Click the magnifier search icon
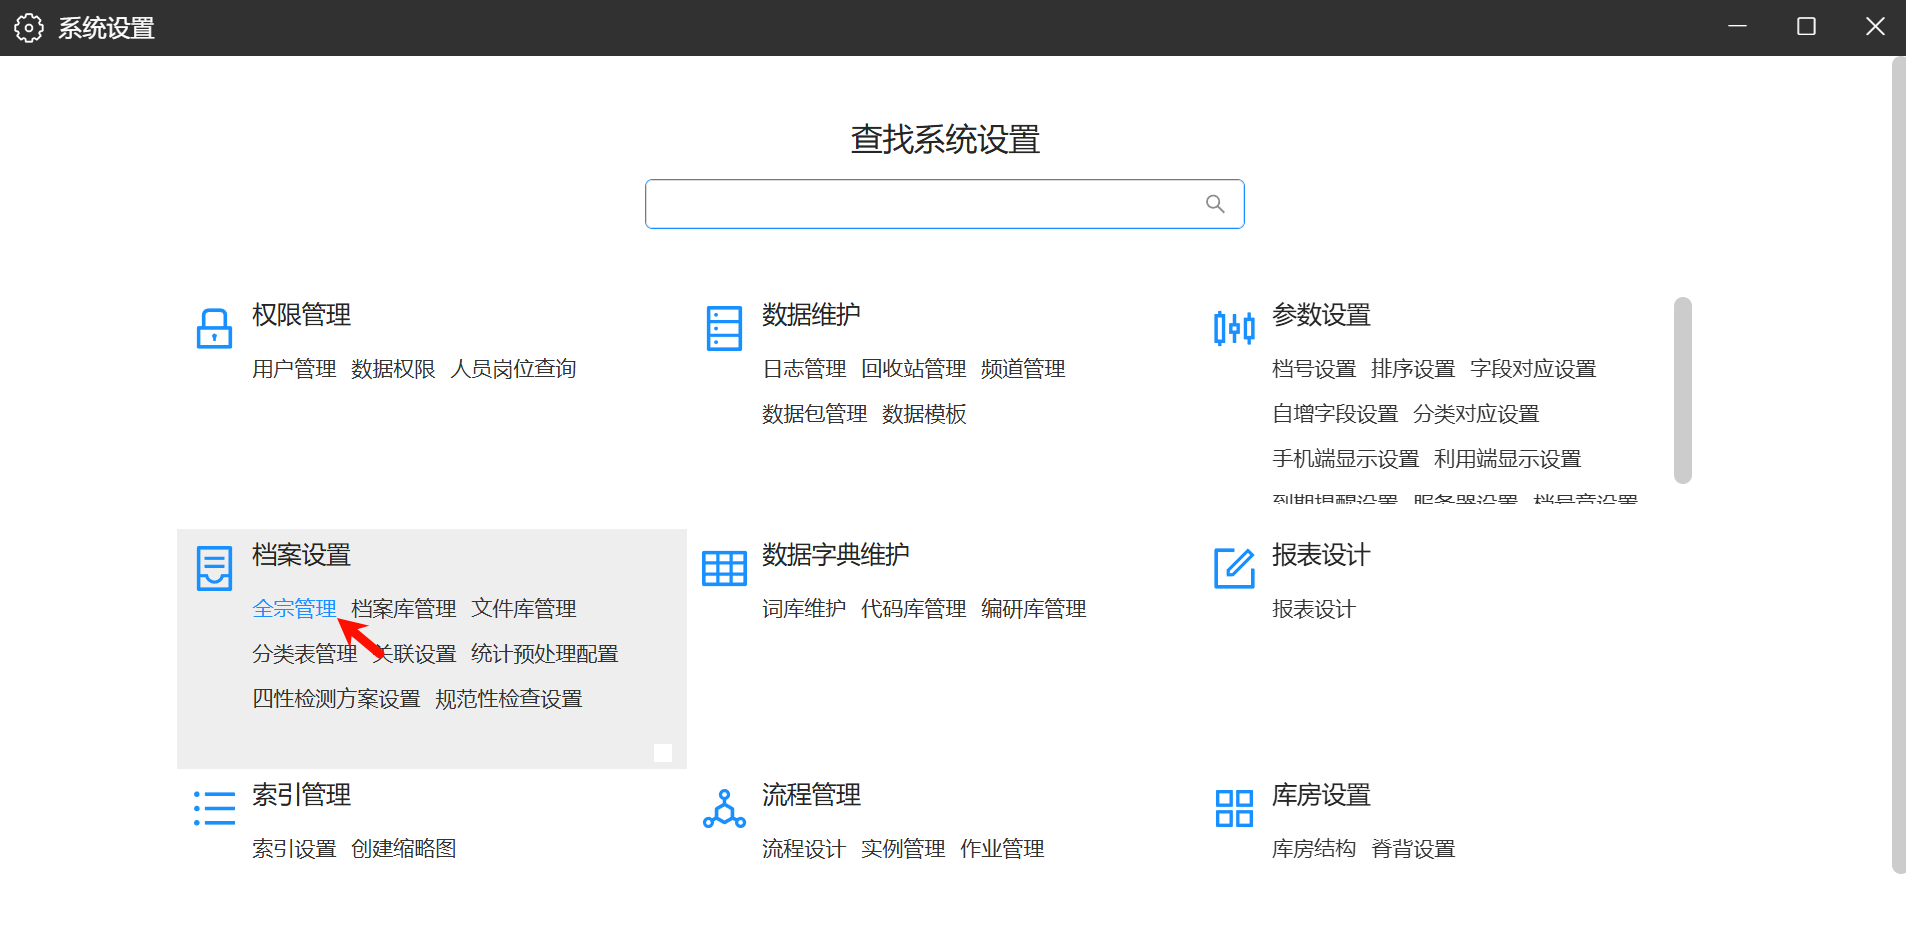Image resolution: width=1906 pixels, height=935 pixels. (1215, 204)
